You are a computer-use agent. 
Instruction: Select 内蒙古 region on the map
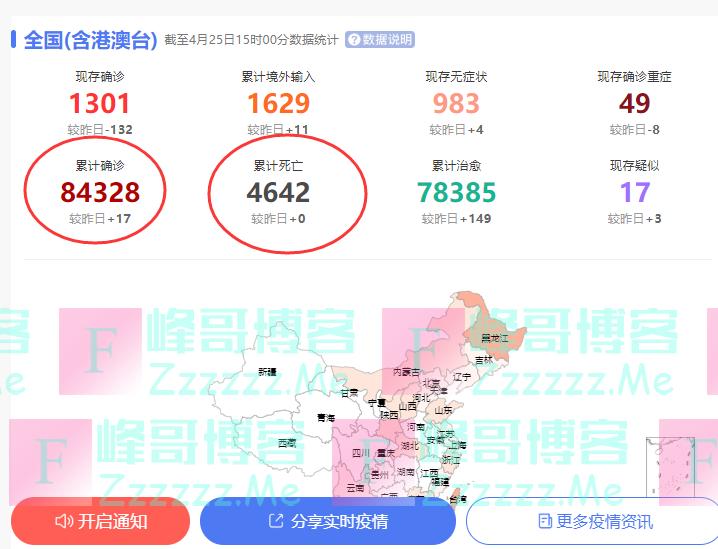point(407,371)
